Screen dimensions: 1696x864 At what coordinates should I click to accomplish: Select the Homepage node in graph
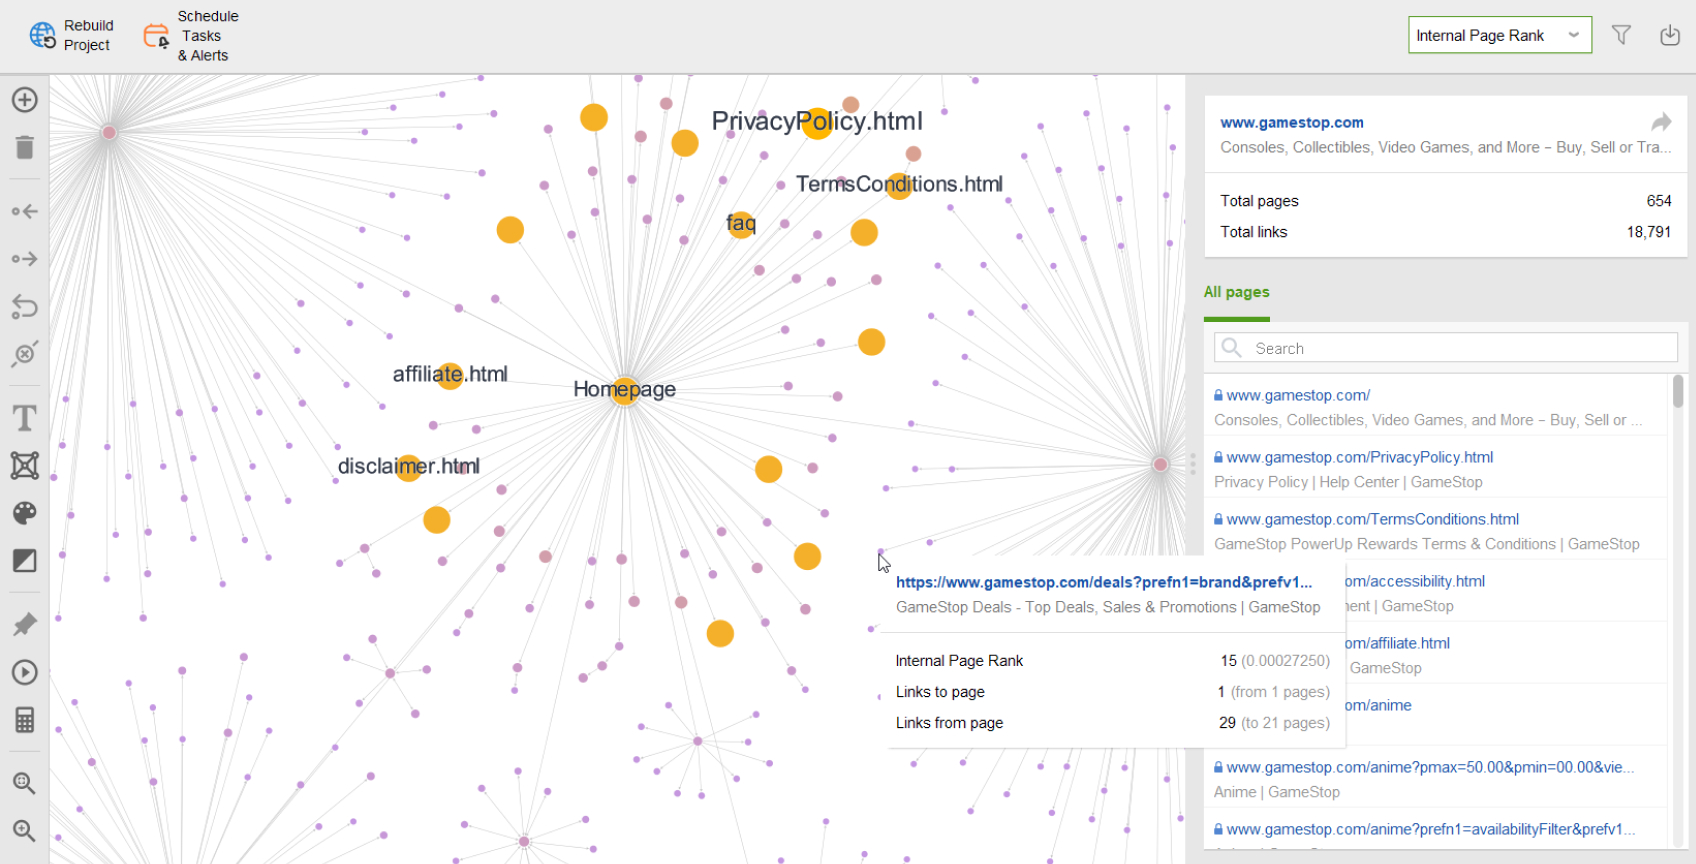click(x=625, y=390)
